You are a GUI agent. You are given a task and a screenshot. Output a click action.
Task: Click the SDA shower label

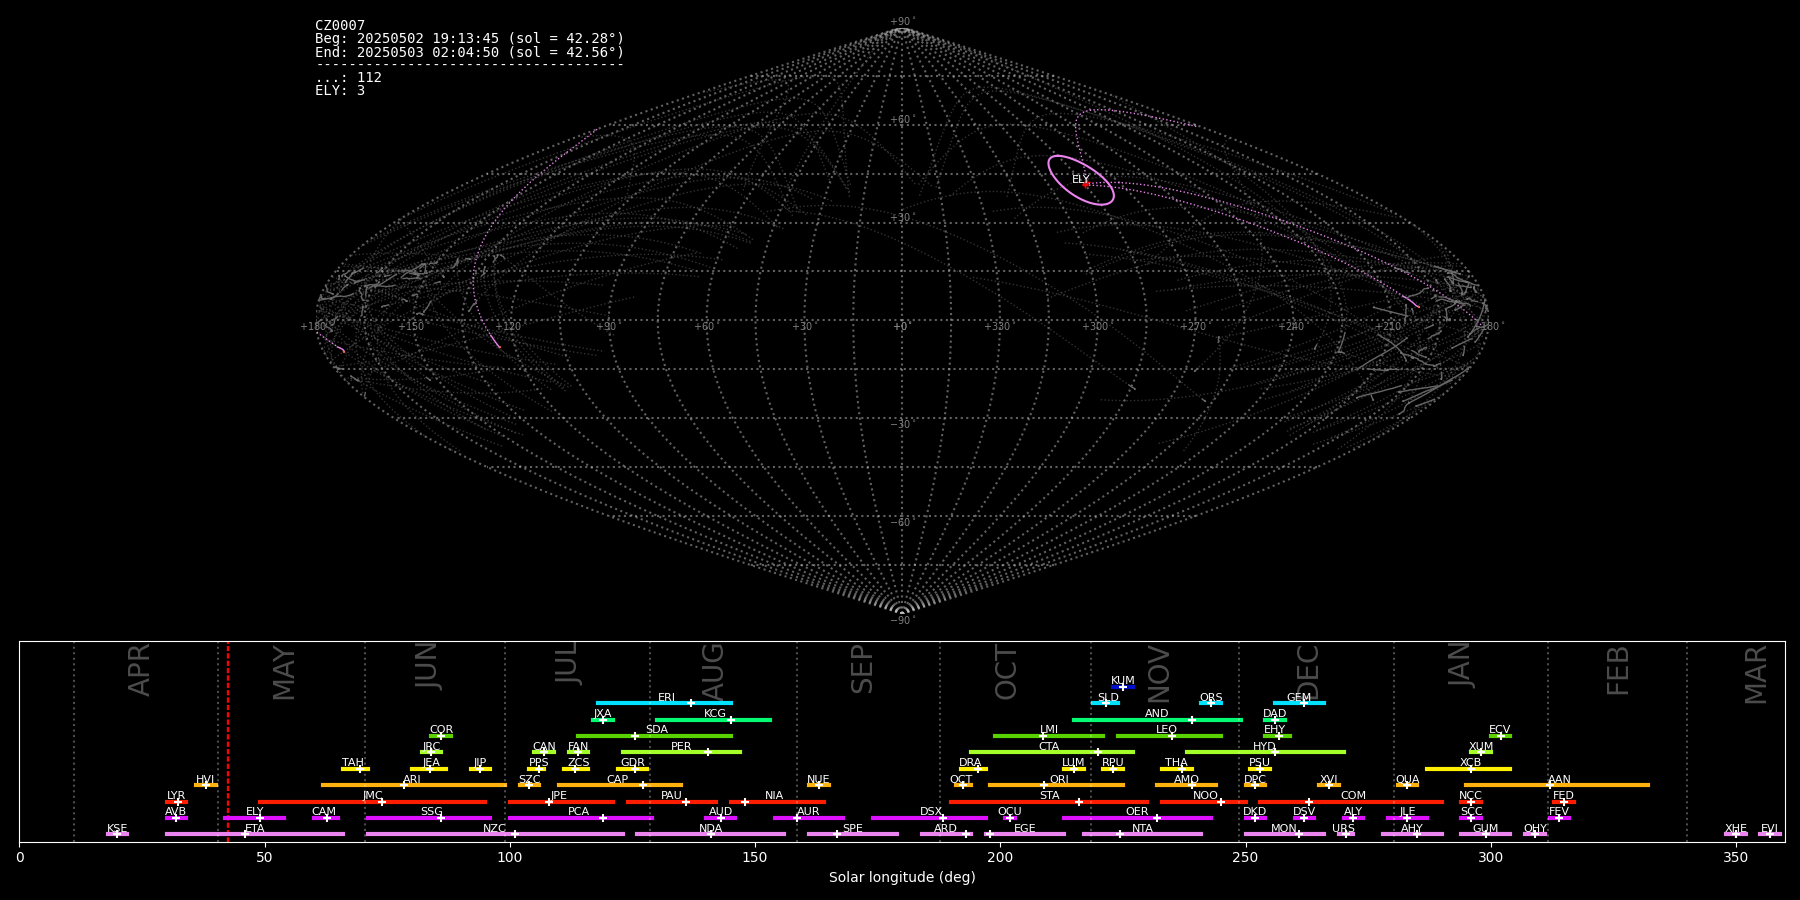pyautogui.click(x=656, y=730)
